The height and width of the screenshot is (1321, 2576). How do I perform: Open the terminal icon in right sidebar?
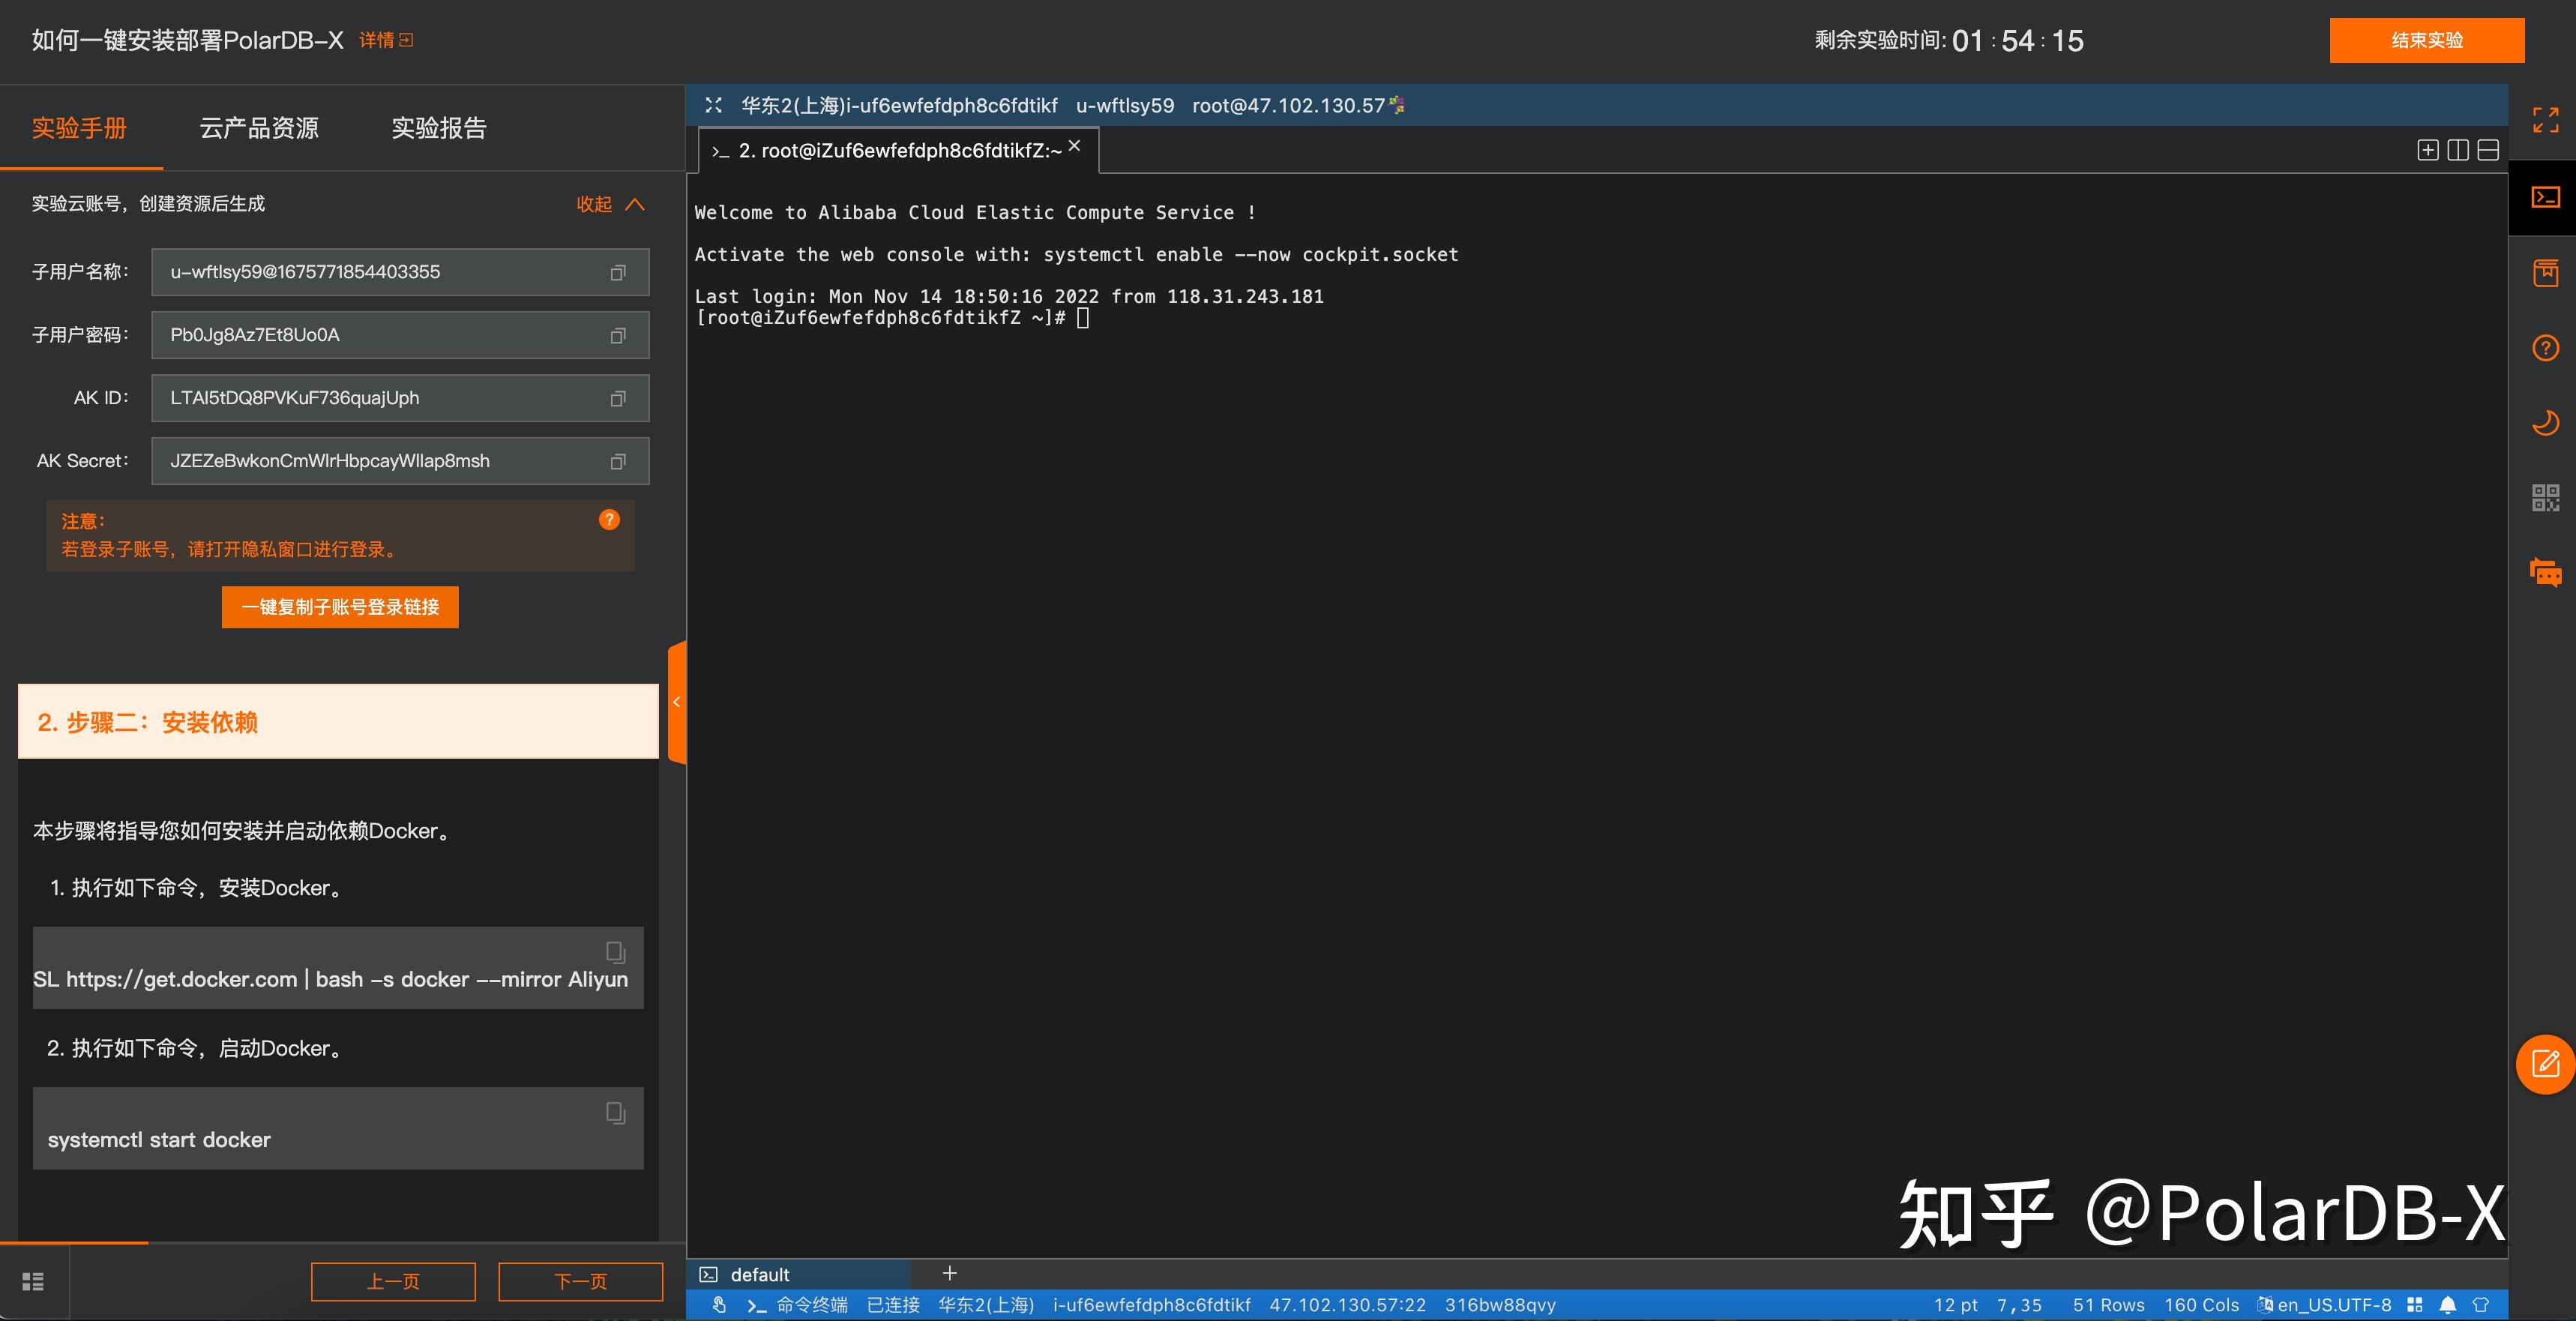2545,198
